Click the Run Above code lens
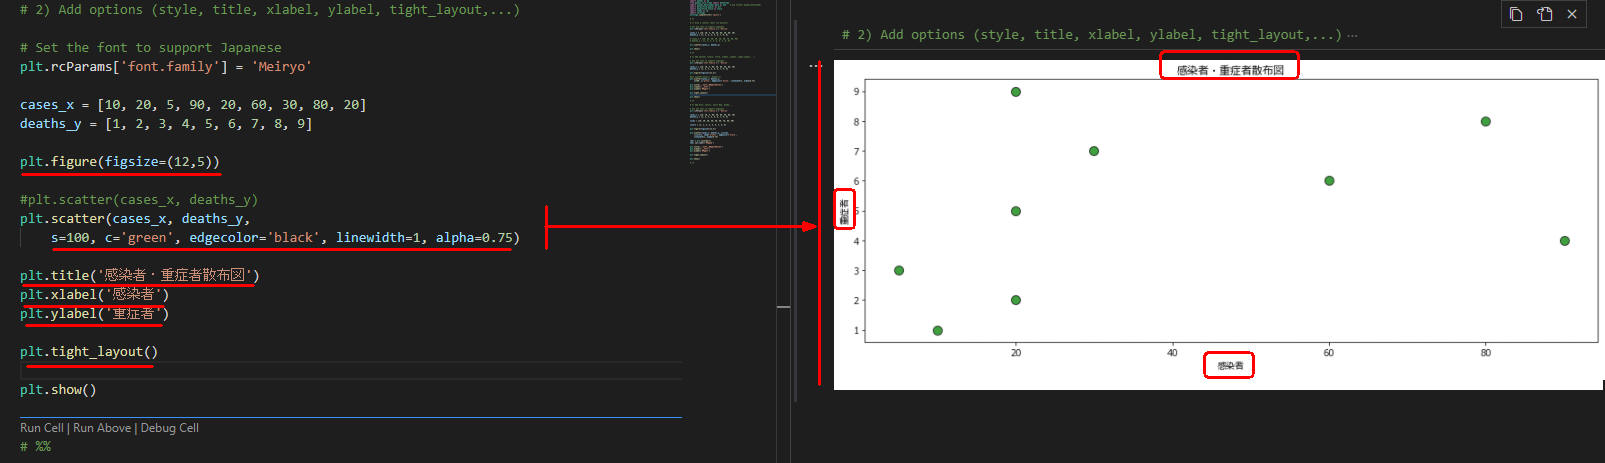The image size is (1605, 463). point(102,428)
